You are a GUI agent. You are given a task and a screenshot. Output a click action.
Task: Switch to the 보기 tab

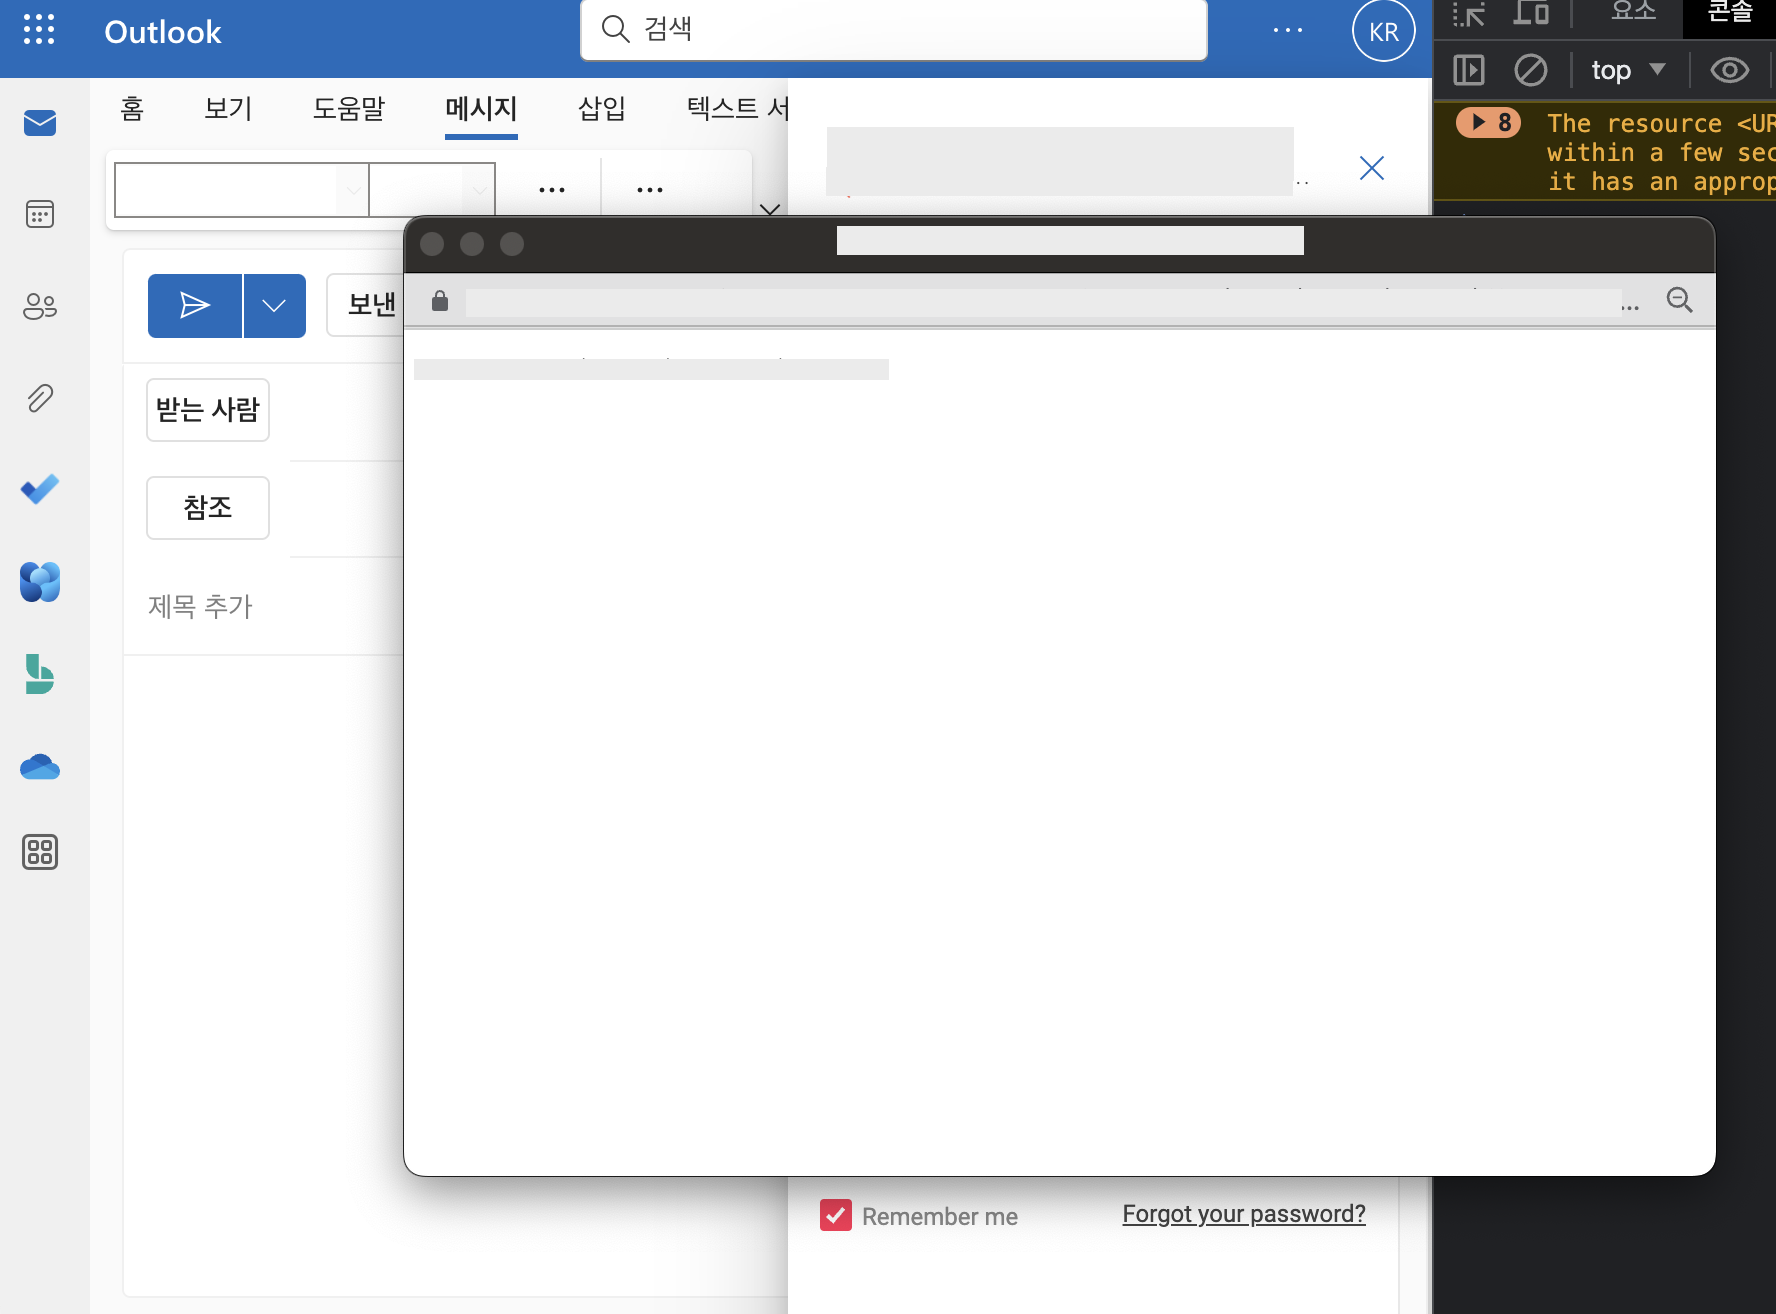[x=228, y=108]
